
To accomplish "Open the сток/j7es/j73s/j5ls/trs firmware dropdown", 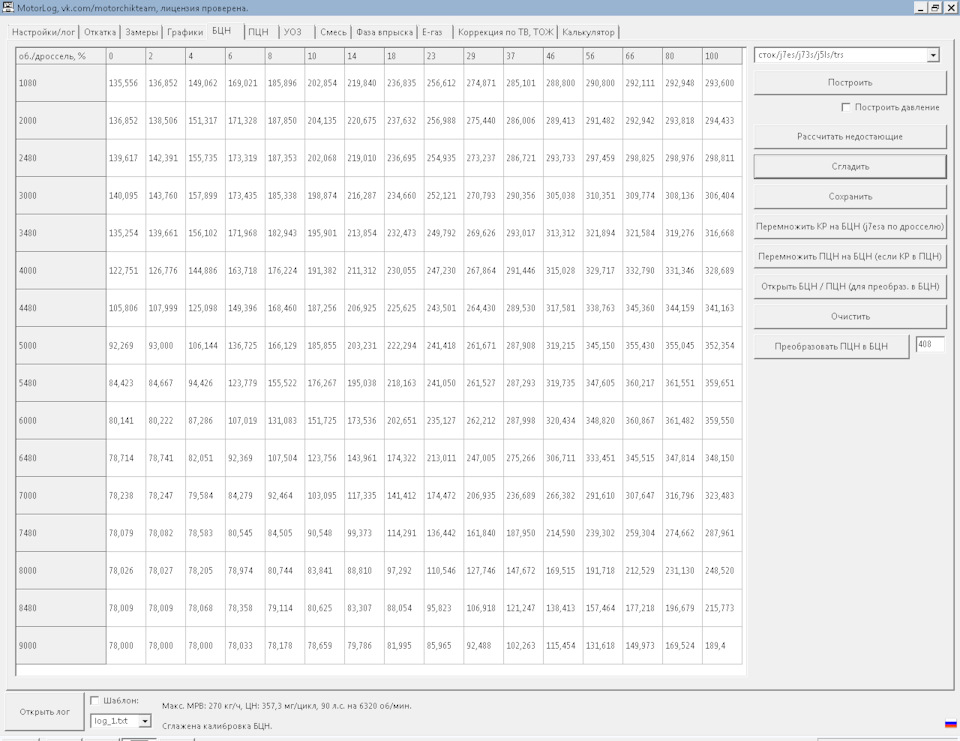I will [x=932, y=55].
